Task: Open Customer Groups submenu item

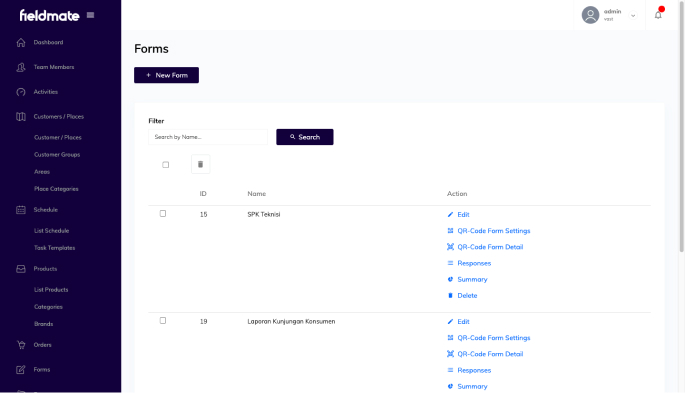Action: (x=57, y=155)
